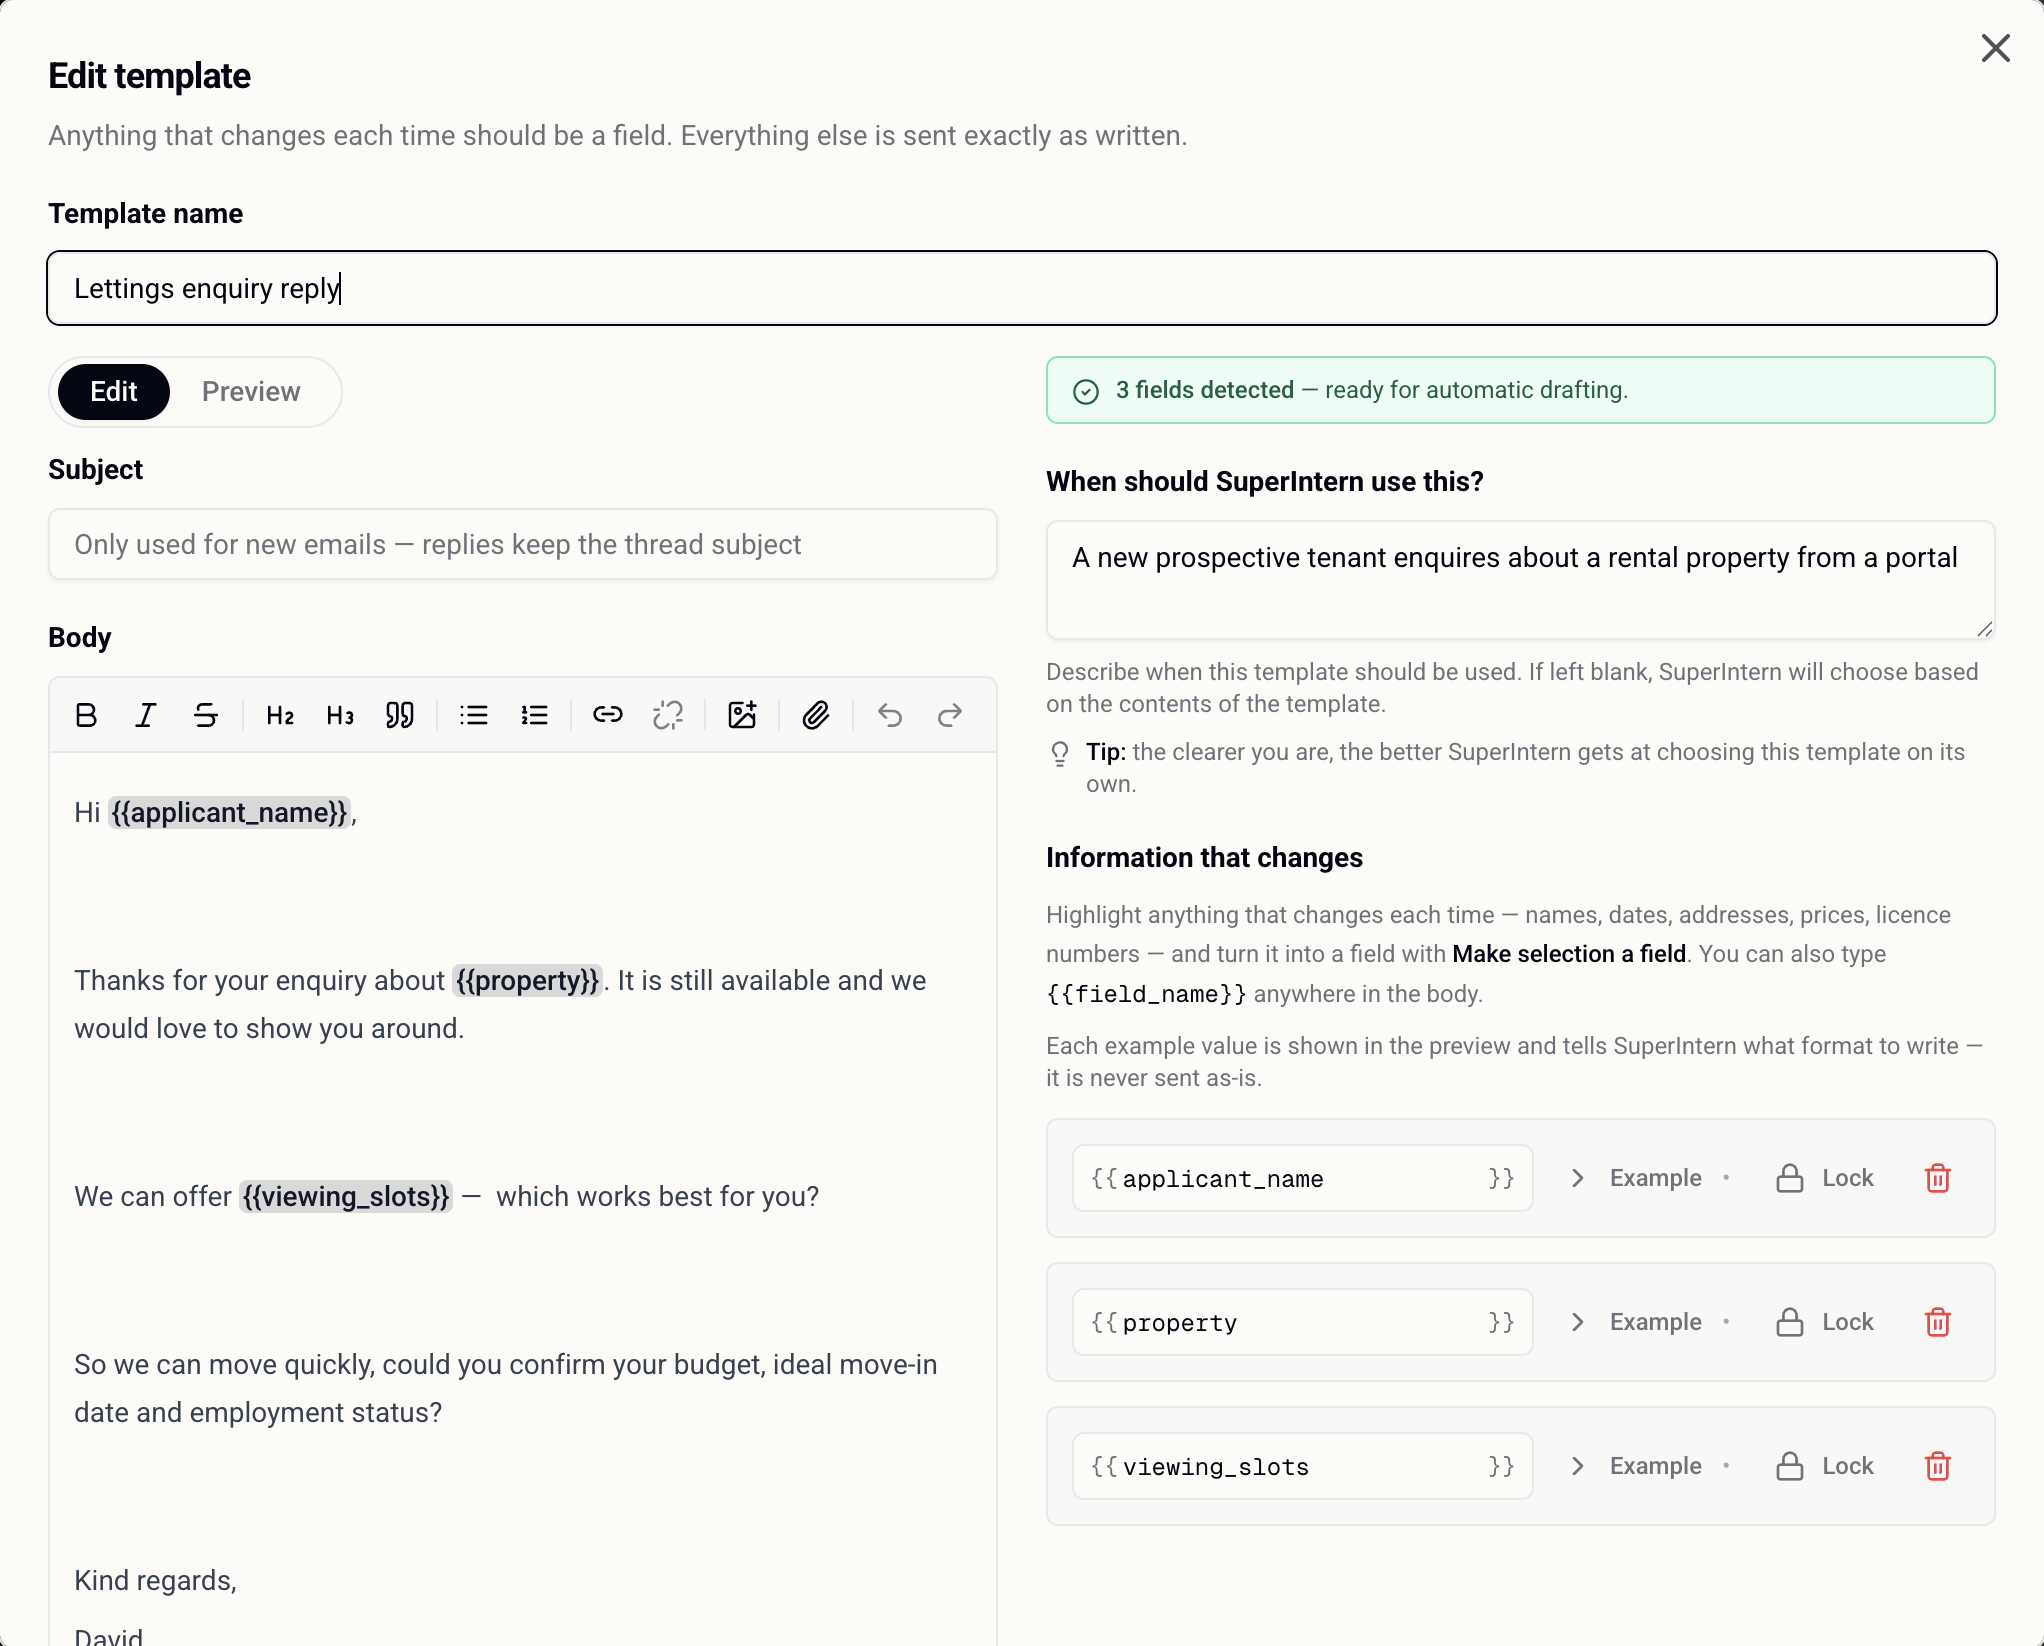Insert an image into body
This screenshot has width=2044, height=1646.
pyautogui.click(x=742, y=715)
